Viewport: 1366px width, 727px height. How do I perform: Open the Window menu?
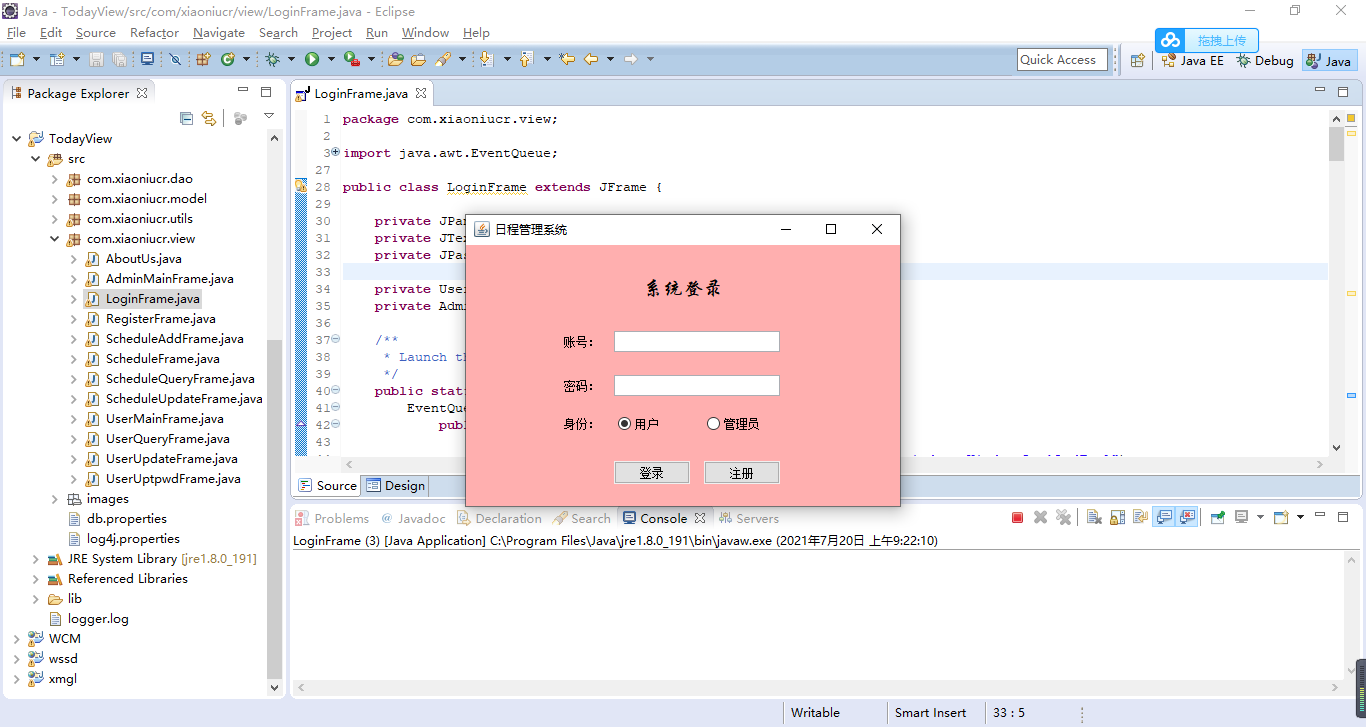pyautogui.click(x=425, y=32)
